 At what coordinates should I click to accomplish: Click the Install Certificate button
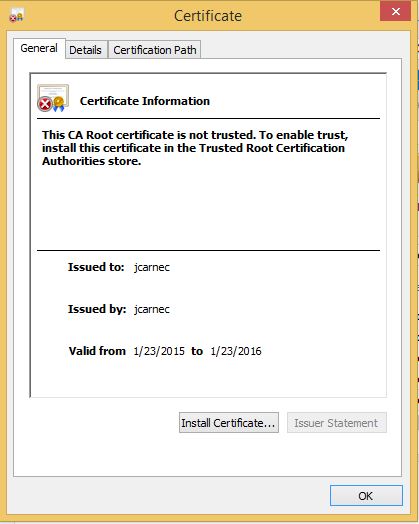point(229,423)
